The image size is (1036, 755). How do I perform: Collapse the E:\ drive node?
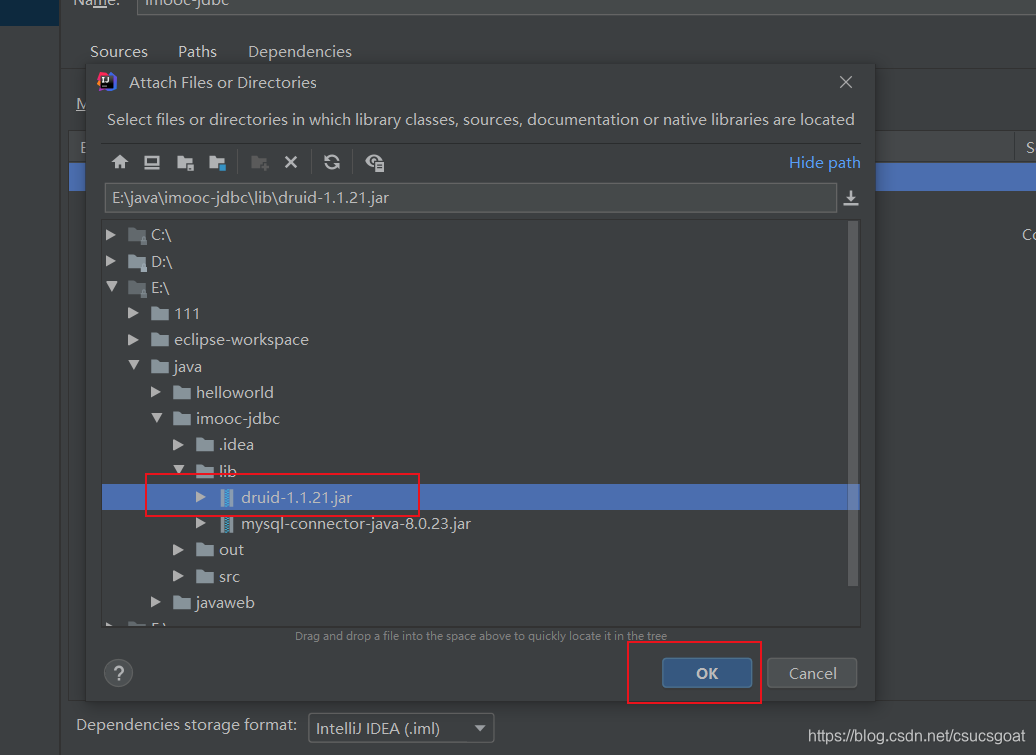(x=112, y=287)
